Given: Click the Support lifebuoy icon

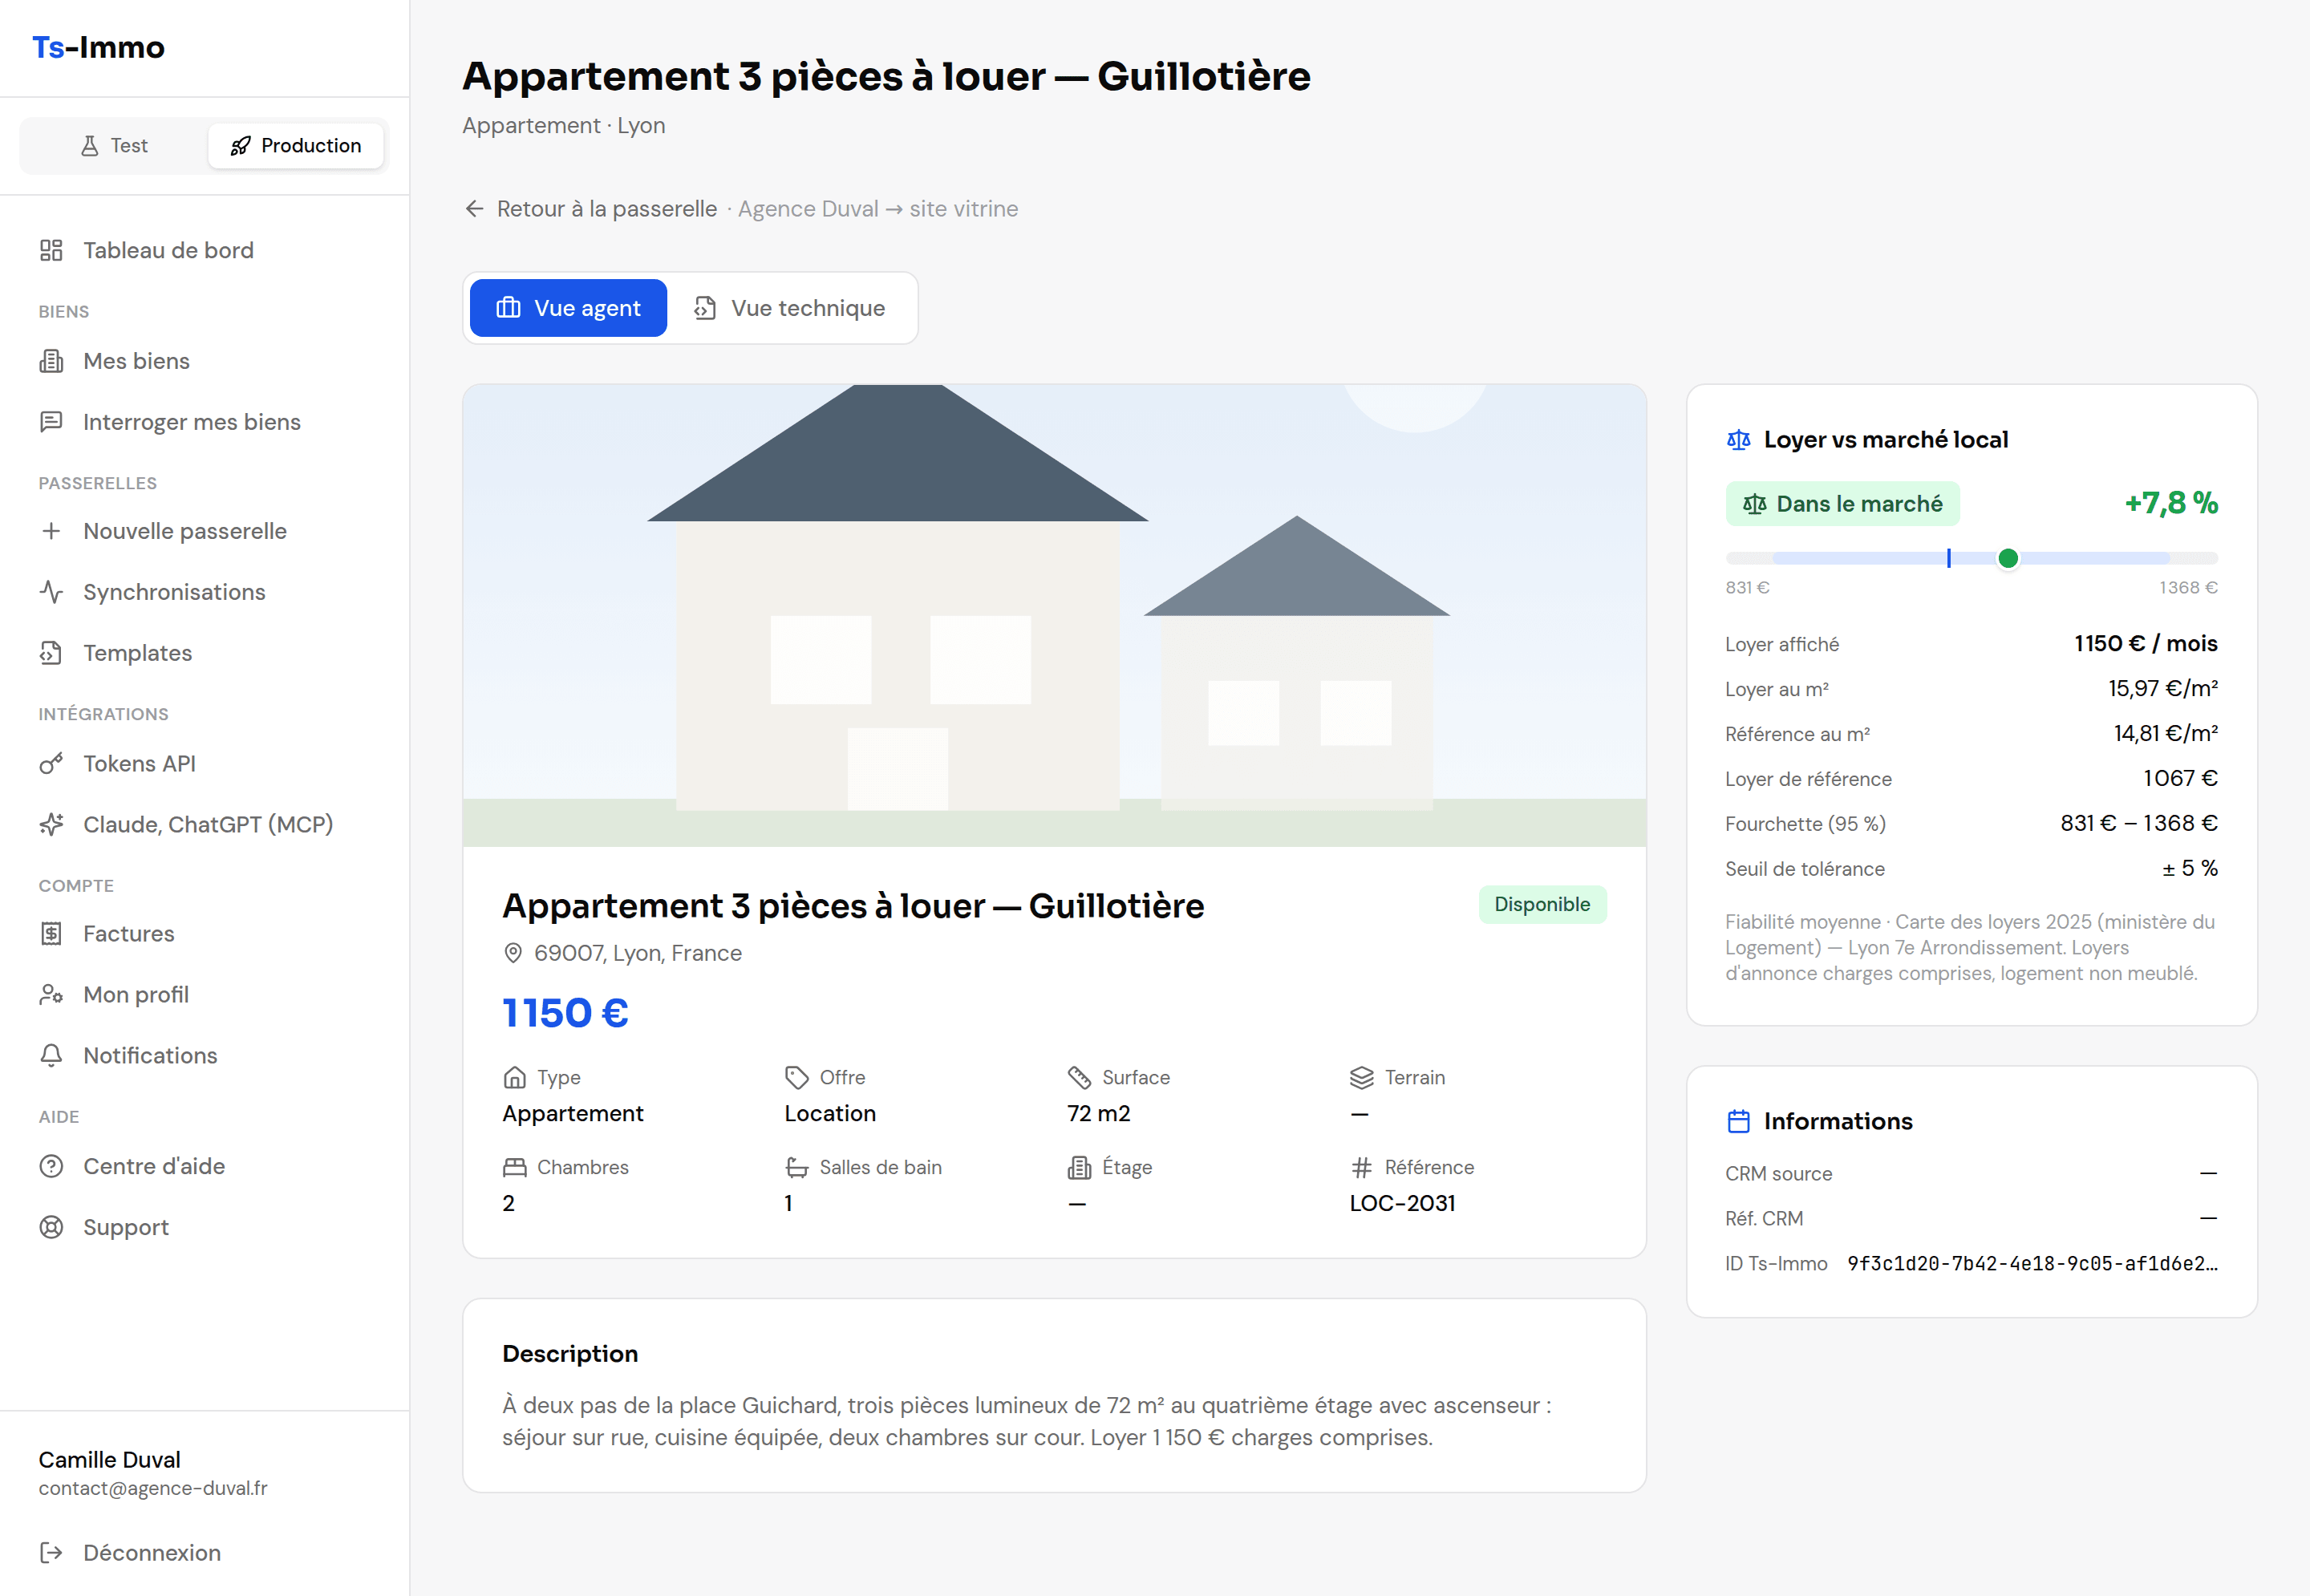Looking at the screenshot, I should coord(51,1228).
